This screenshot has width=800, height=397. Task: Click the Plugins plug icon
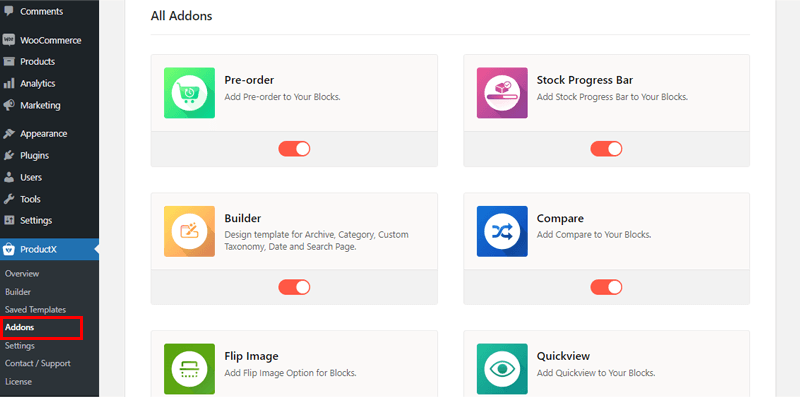coord(9,156)
